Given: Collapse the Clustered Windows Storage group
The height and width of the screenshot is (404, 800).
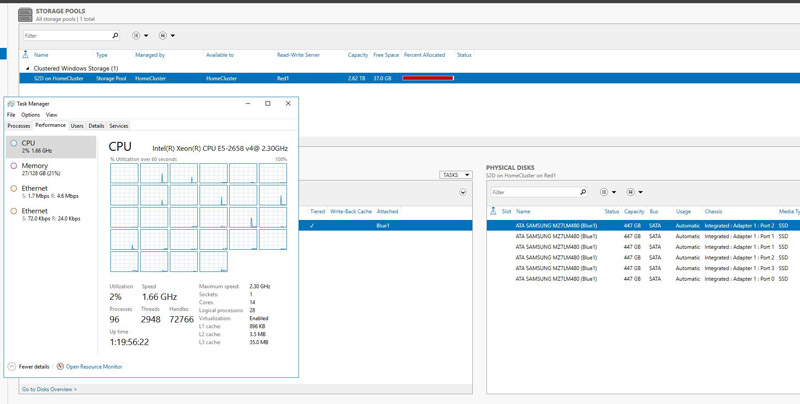Looking at the screenshot, I should [x=27, y=68].
